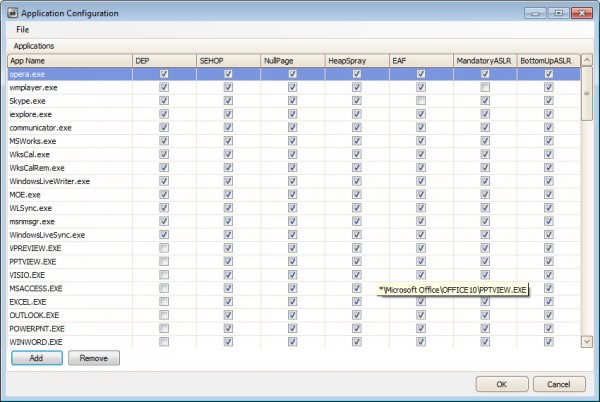Enable MandatoryASLR for wmplayer.exe

click(485, 87)
